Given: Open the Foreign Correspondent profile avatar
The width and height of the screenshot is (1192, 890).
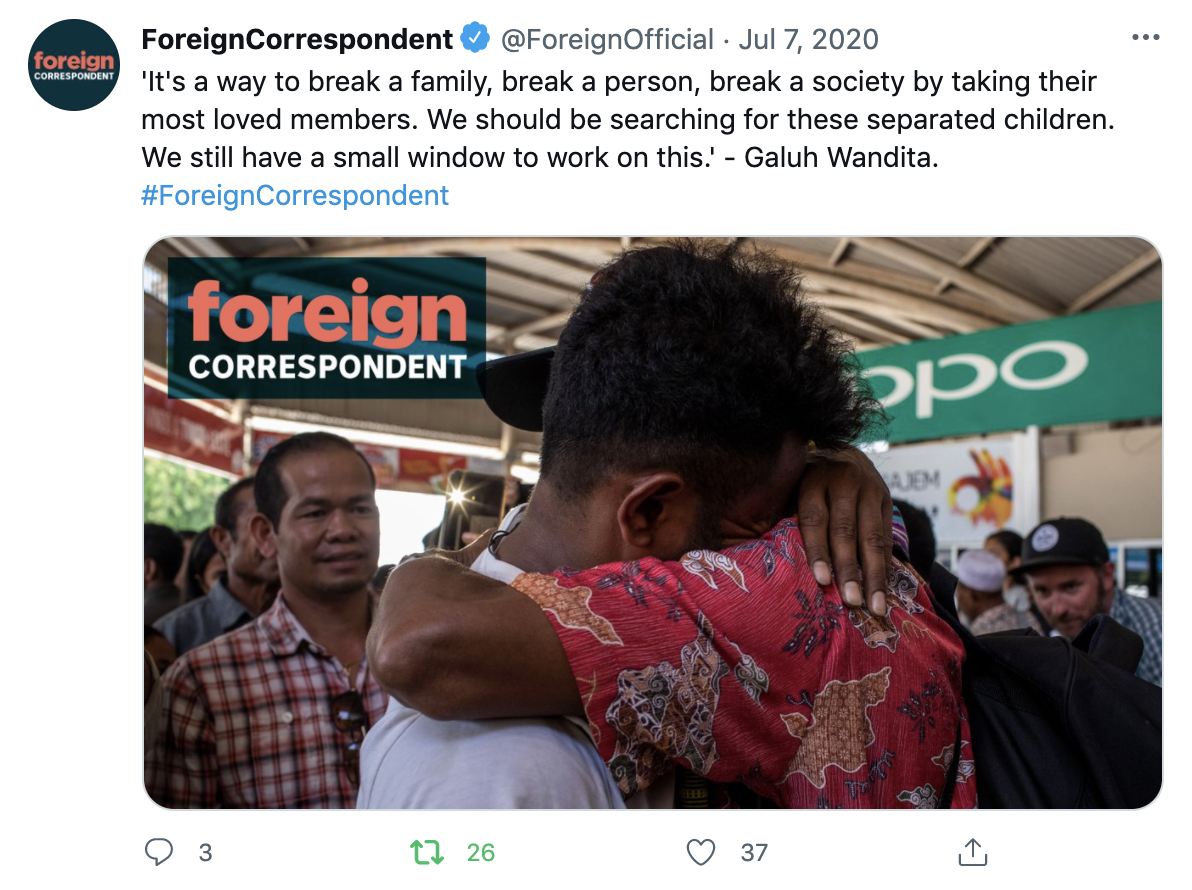Looking at the screenshot, I should click(74, 65).
